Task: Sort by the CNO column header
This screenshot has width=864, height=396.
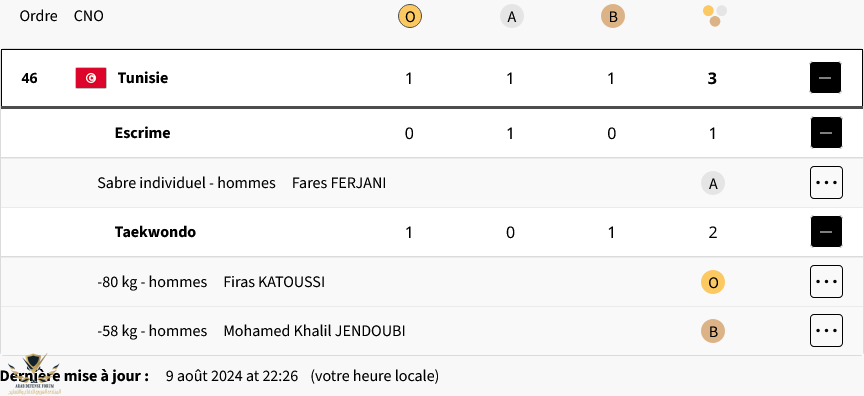Action: coord(89,16)
